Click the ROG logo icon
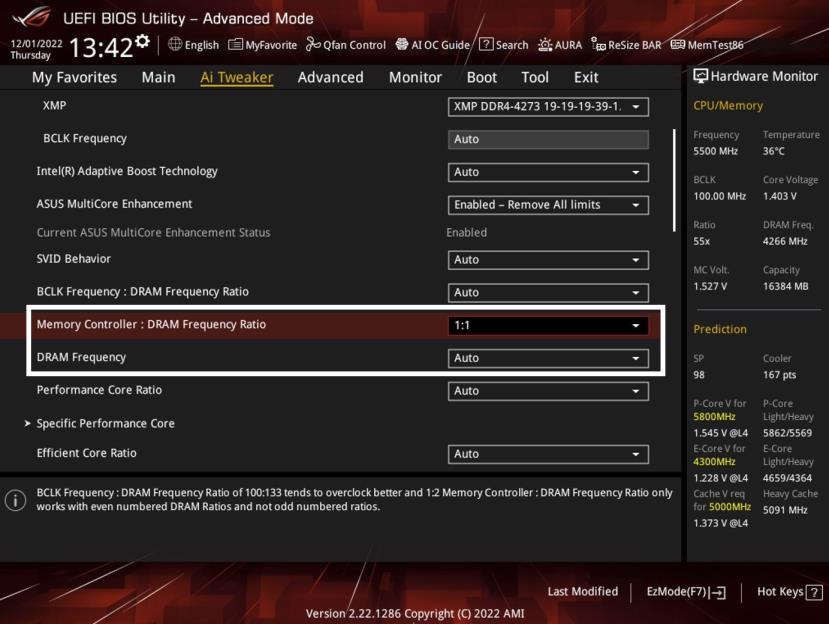The height and width of the screenshot is (624, 829). pos(32,17)
